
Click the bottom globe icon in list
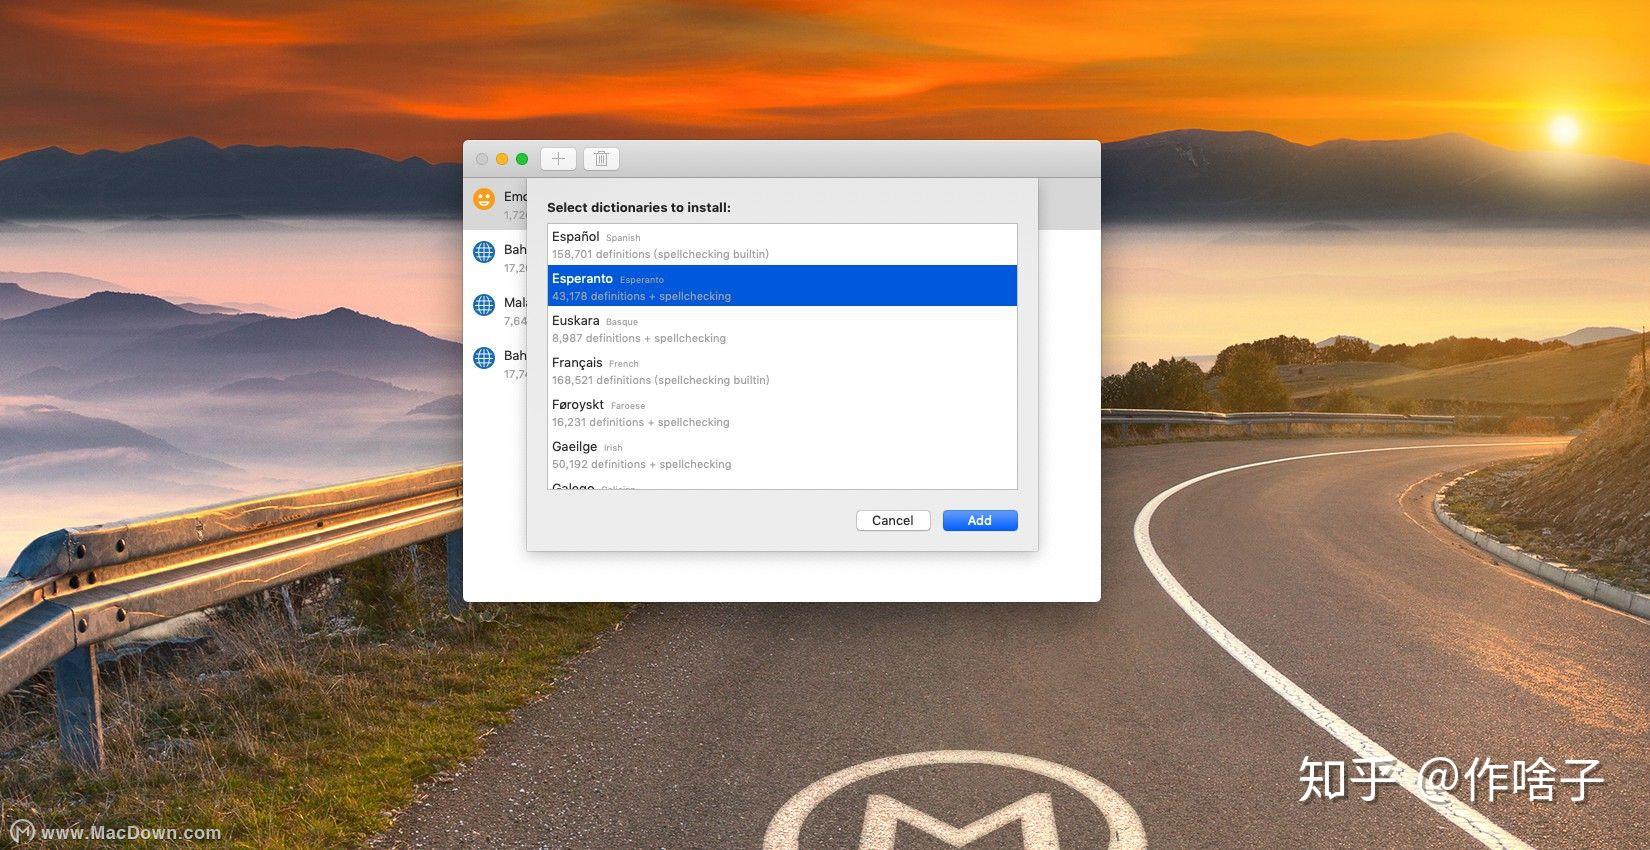(484, 357)
